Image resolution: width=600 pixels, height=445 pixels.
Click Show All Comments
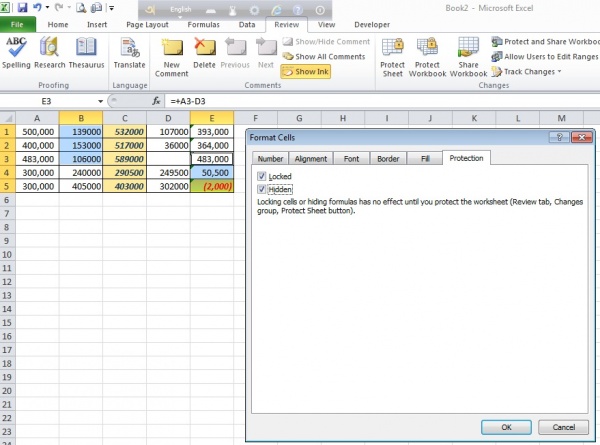(324, 57)
